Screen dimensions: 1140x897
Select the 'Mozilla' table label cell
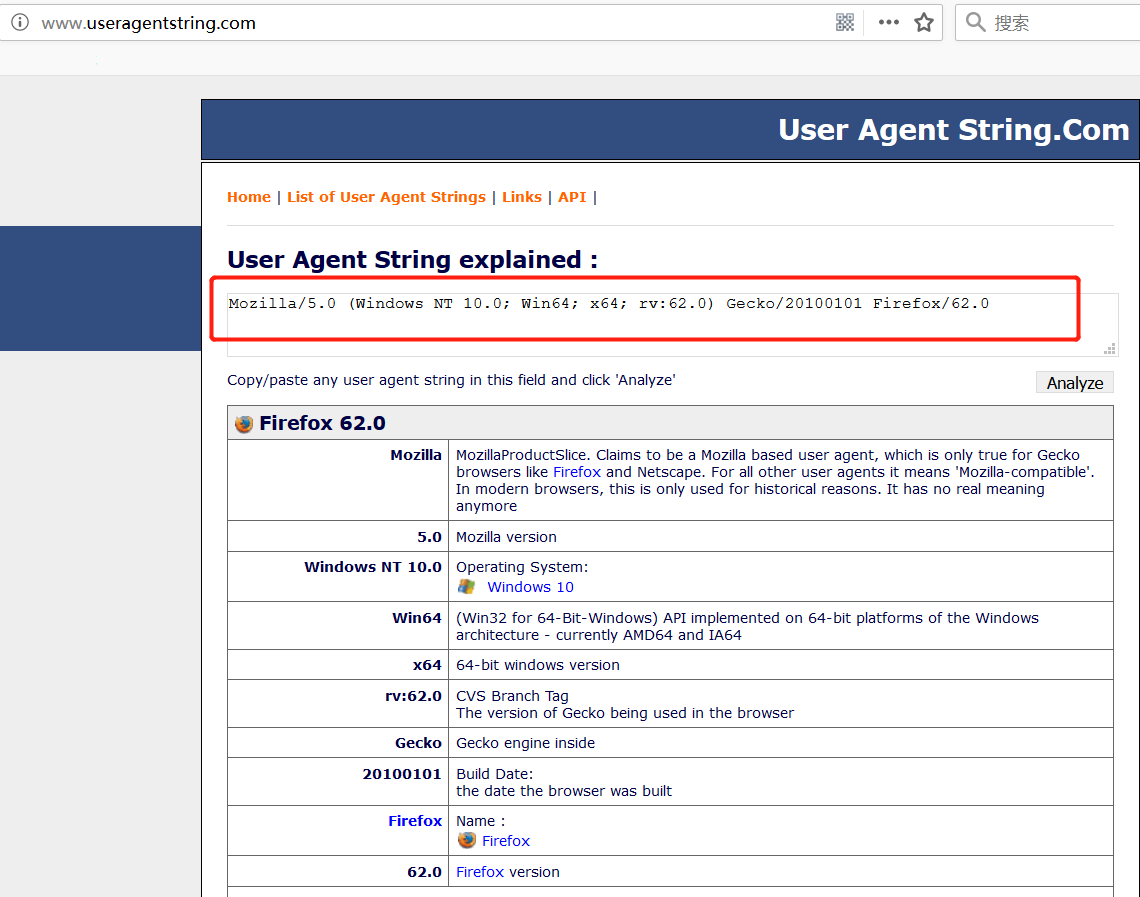338,480
